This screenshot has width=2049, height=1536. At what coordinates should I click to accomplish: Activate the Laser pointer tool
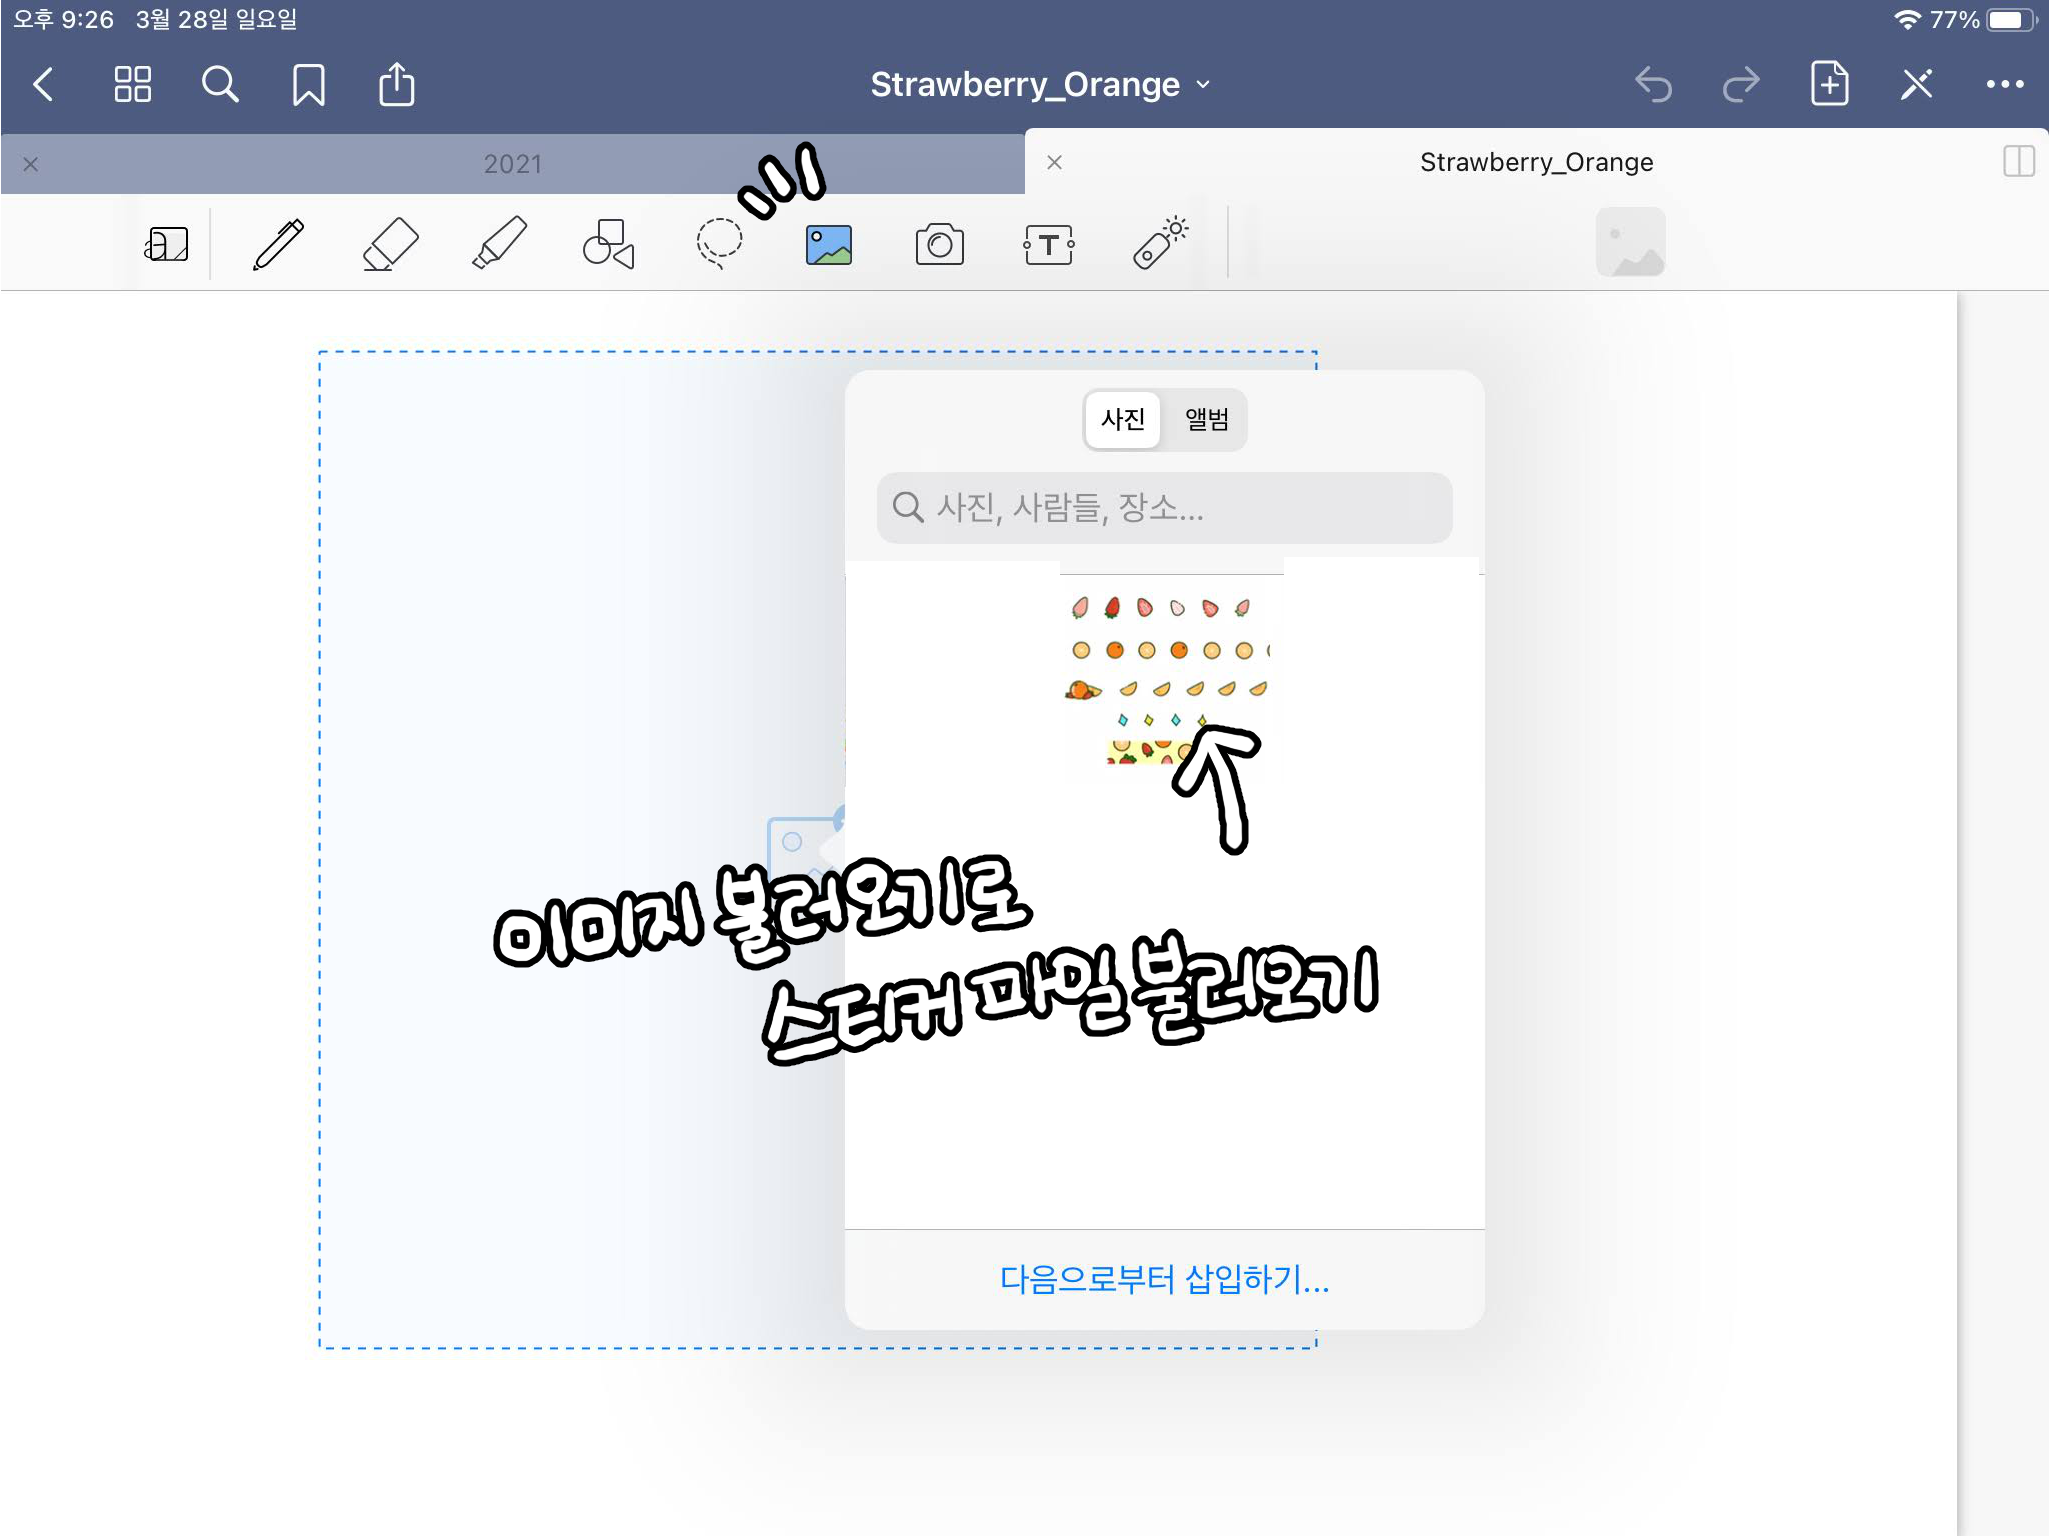point(1160,244)
